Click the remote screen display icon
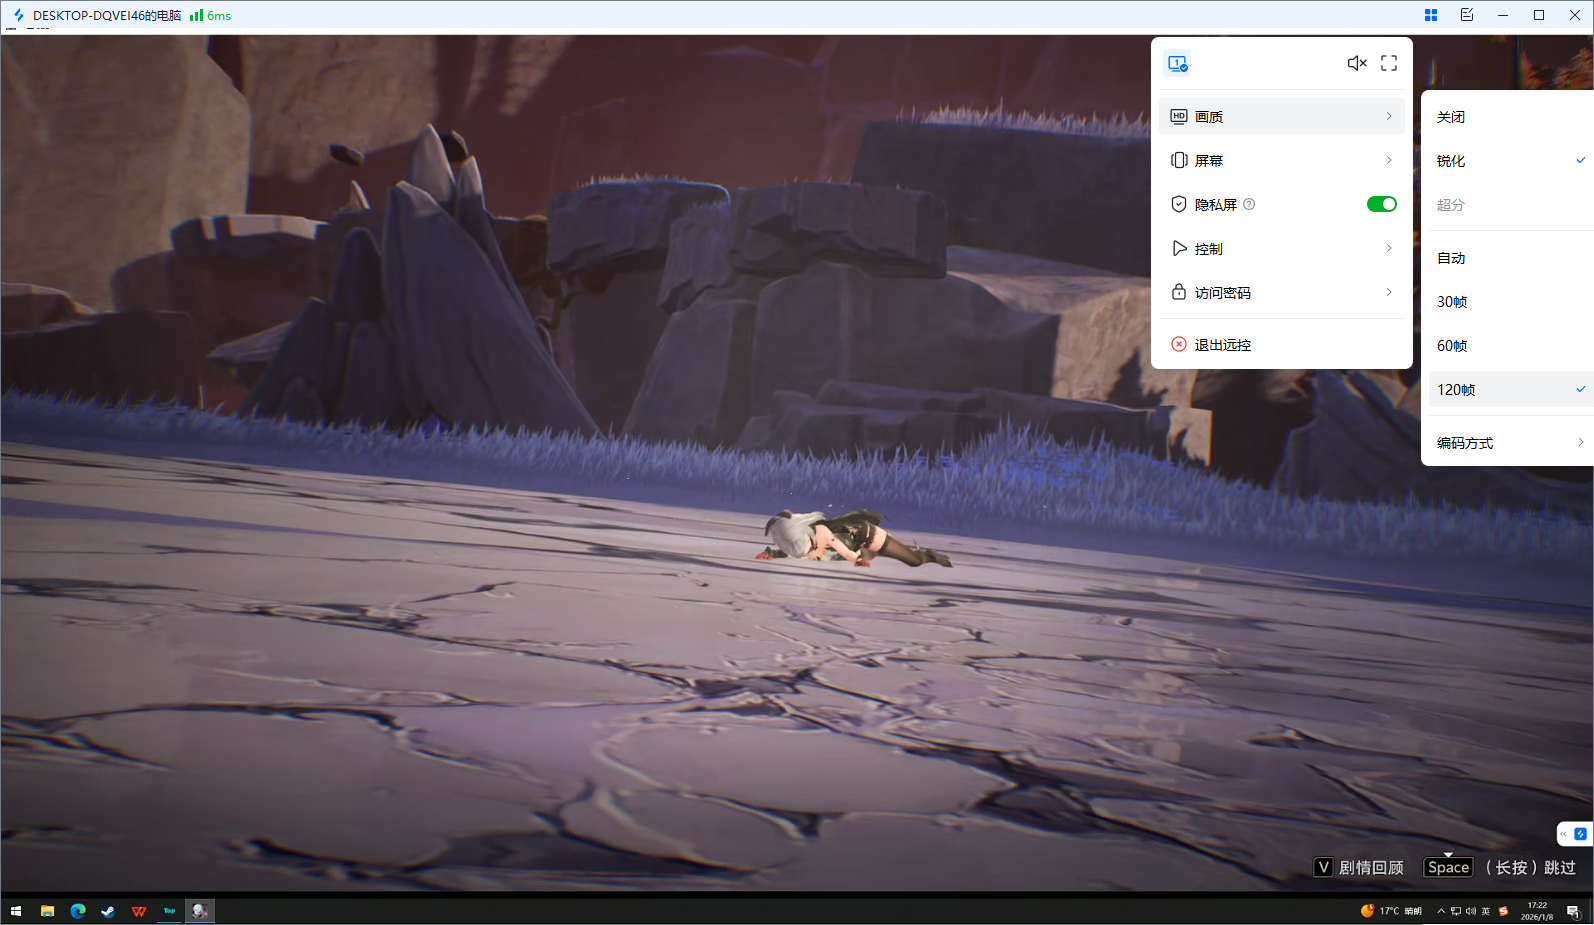The image size is (1594, 925). point(1177,63)
